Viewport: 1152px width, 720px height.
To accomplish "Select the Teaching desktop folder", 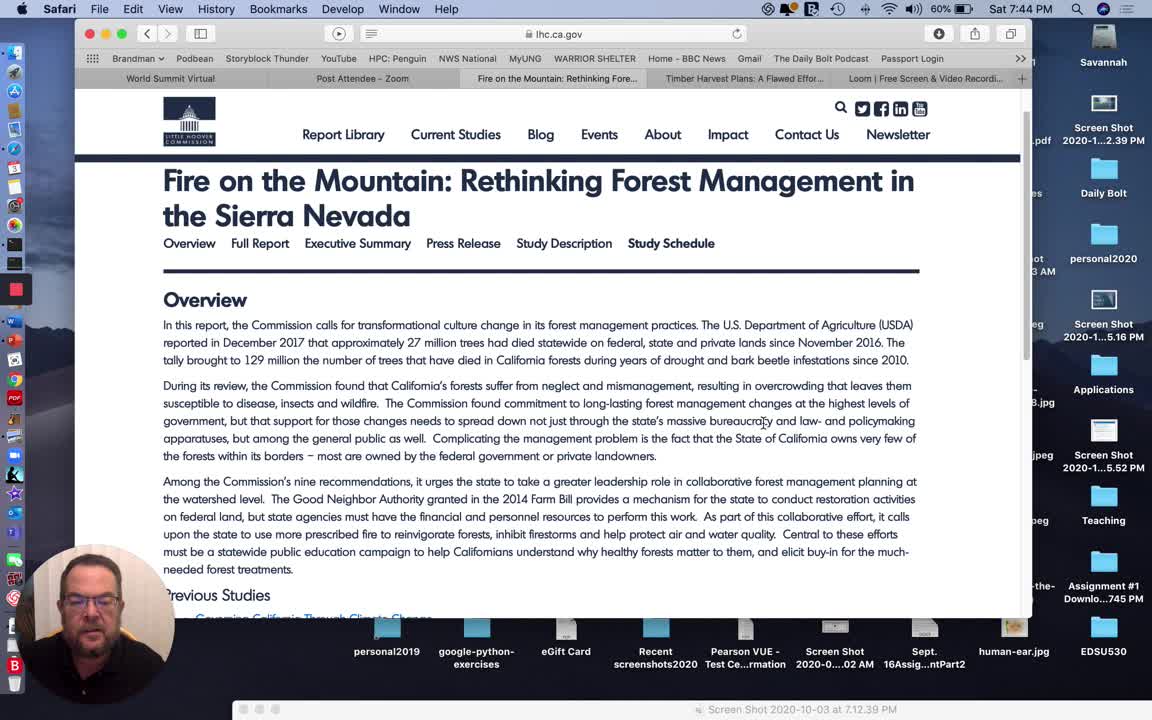I will coord(1104,505).
